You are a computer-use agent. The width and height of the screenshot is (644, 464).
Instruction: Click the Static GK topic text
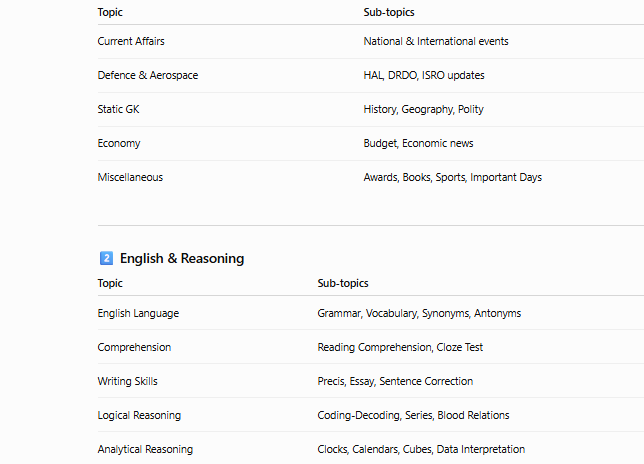(118, 109)
